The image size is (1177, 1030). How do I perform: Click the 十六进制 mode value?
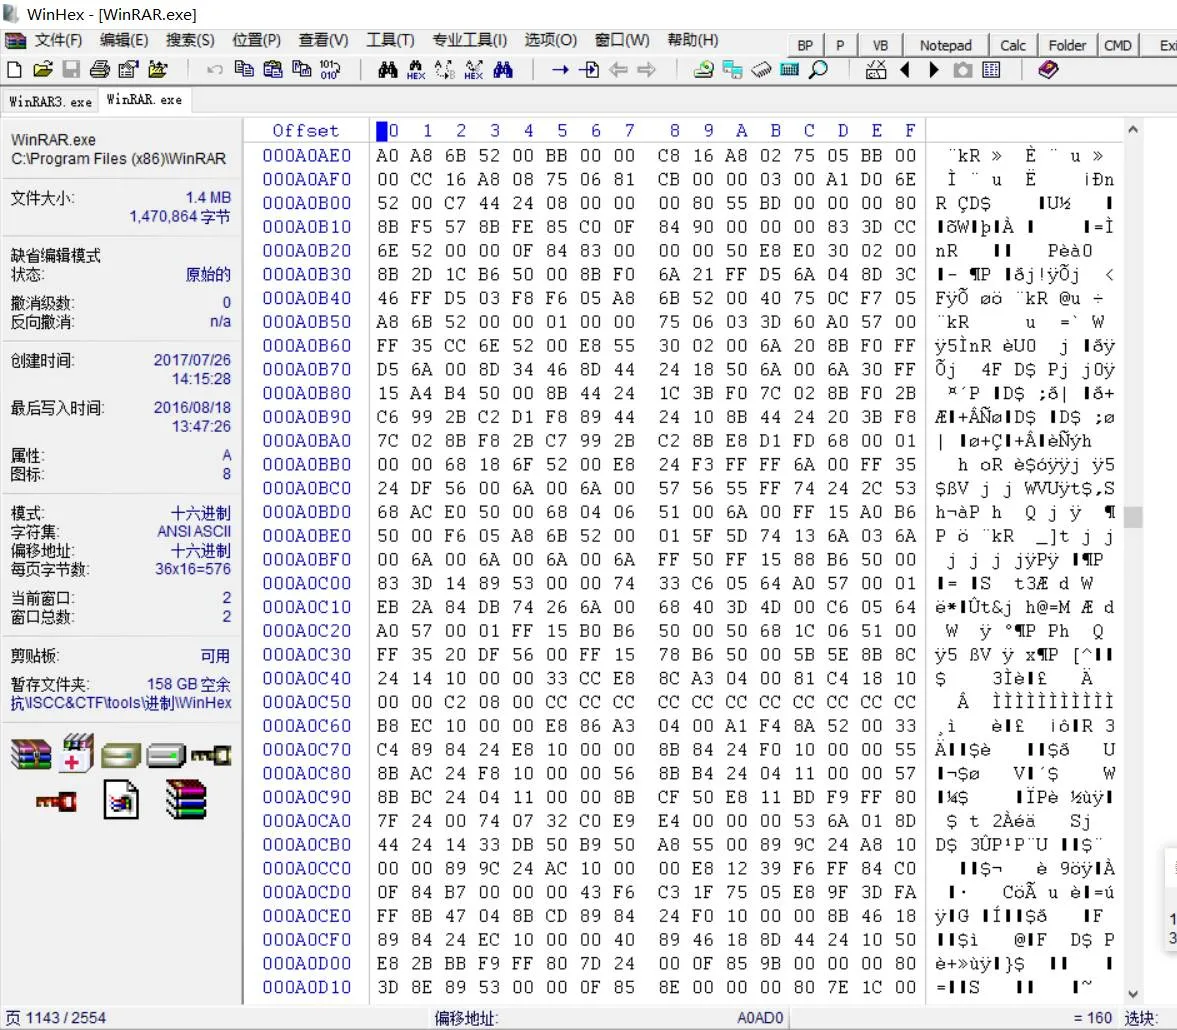(x=200, y=513)
